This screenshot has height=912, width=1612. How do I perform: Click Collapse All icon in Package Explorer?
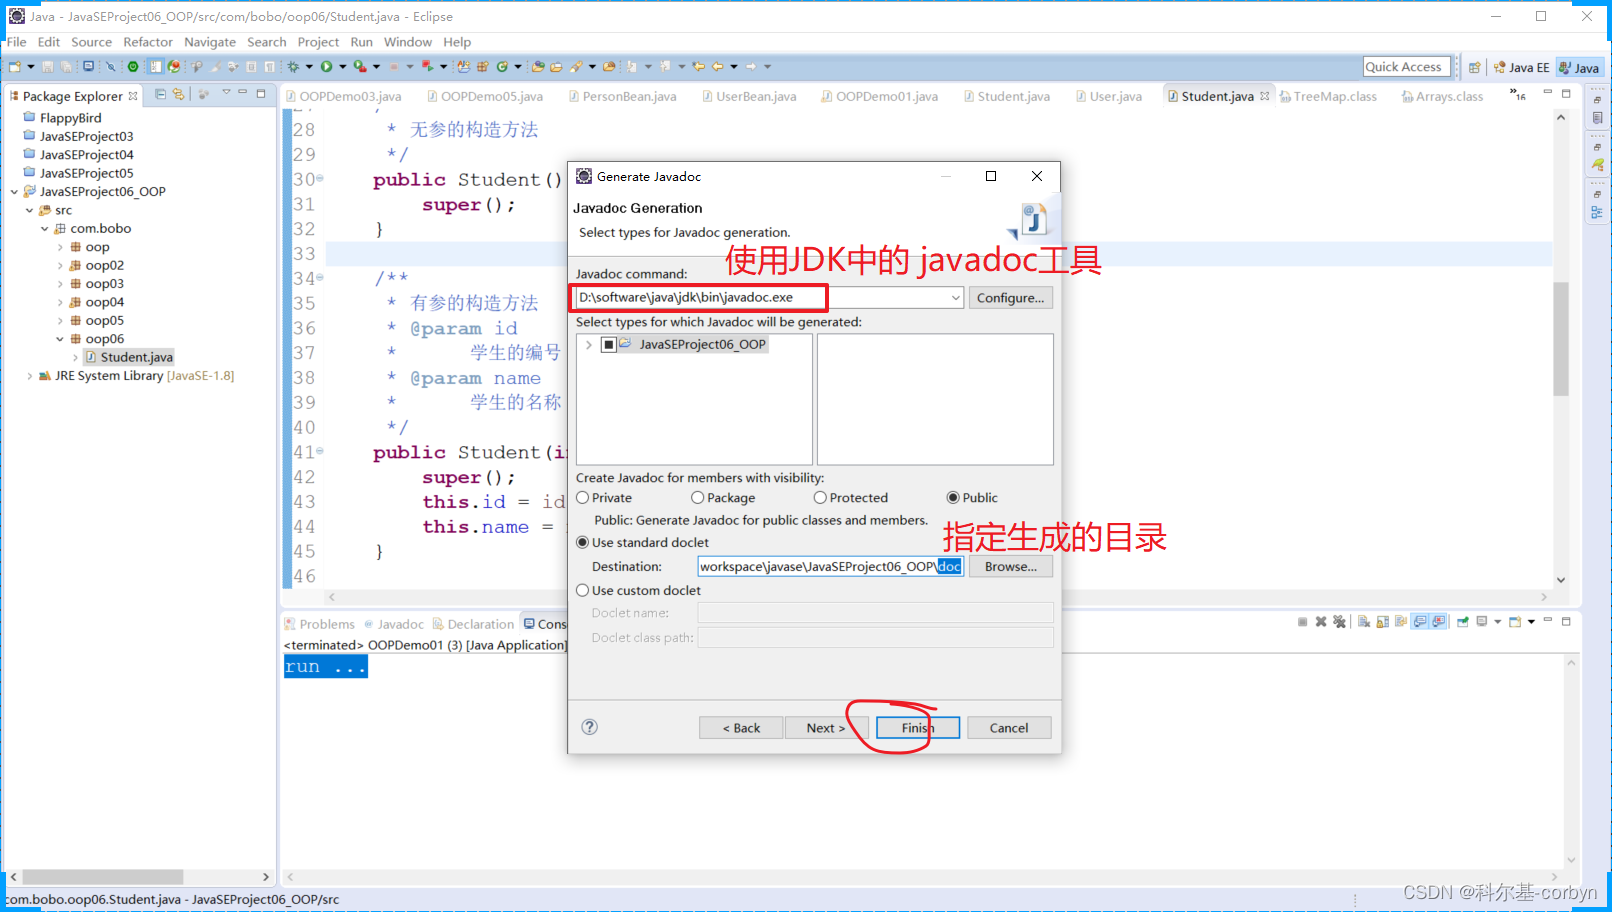pyautogui.click(x=160, y=94)
